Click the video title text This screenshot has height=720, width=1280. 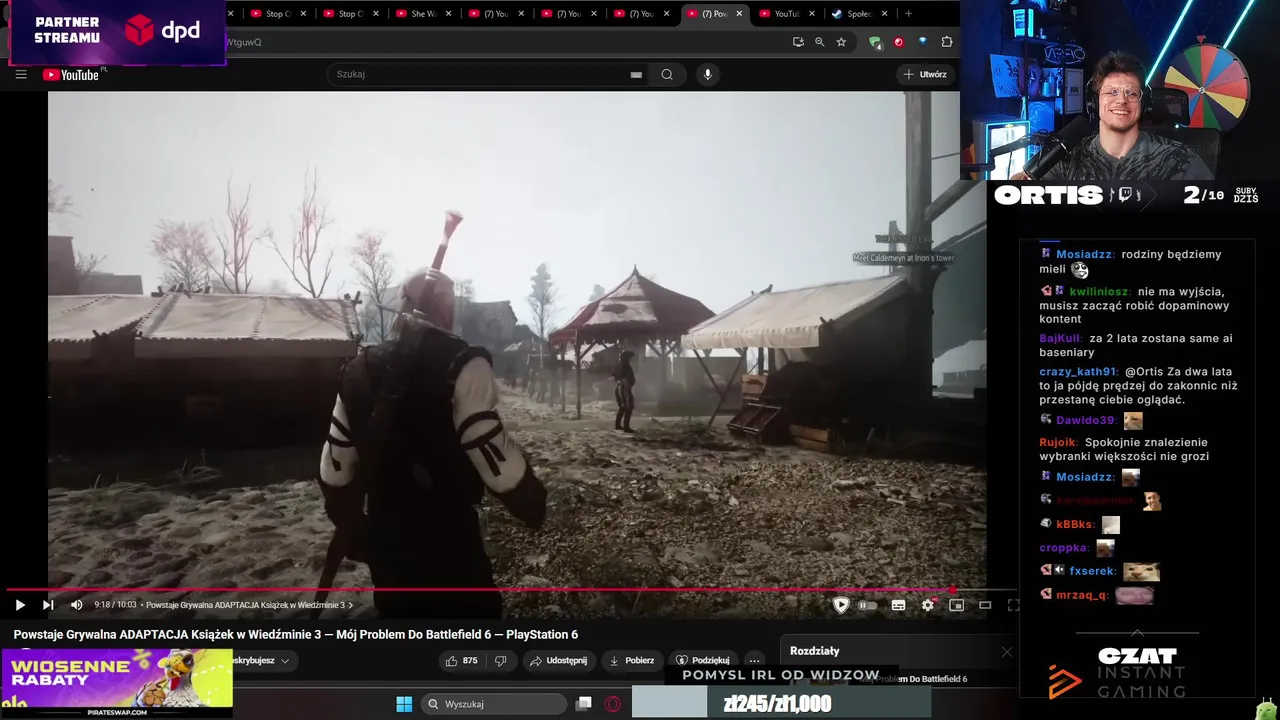coord(296,635)
